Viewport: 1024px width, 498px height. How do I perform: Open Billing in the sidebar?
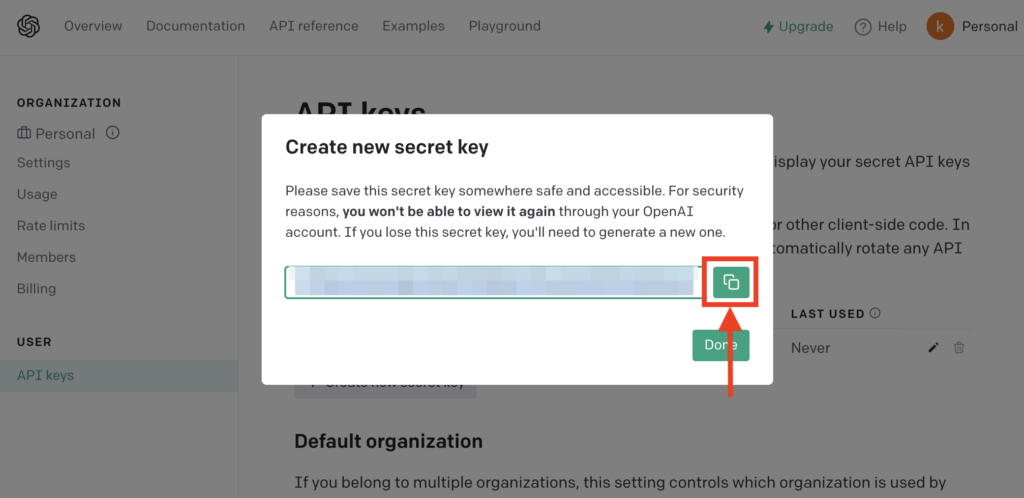[37, 288]
